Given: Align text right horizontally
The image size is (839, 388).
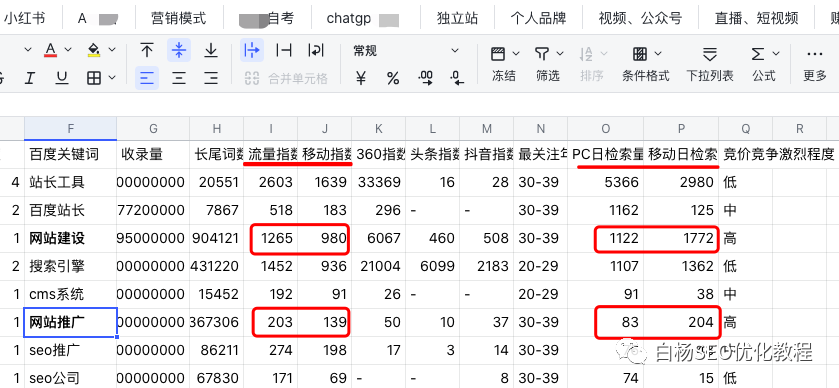Looking at the screenshot, I should tap(211, 78).
